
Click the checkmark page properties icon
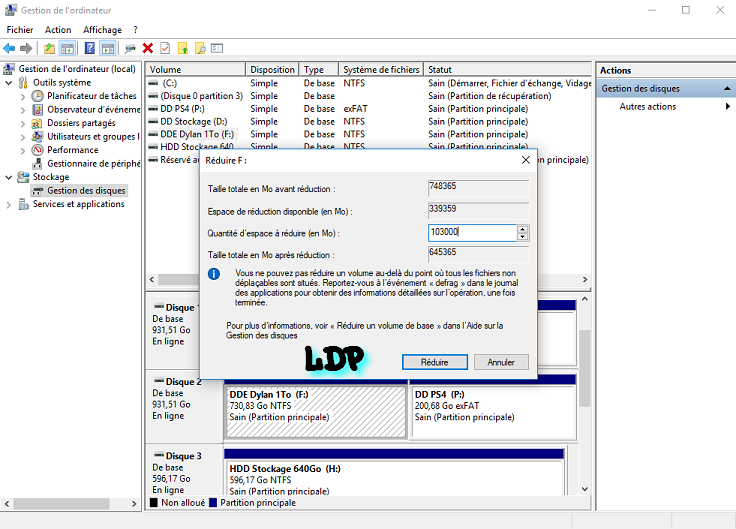tap(165, 48)
